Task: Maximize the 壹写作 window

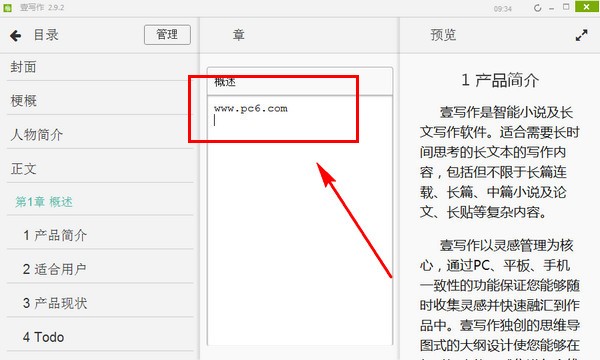Action: (566, 7)
